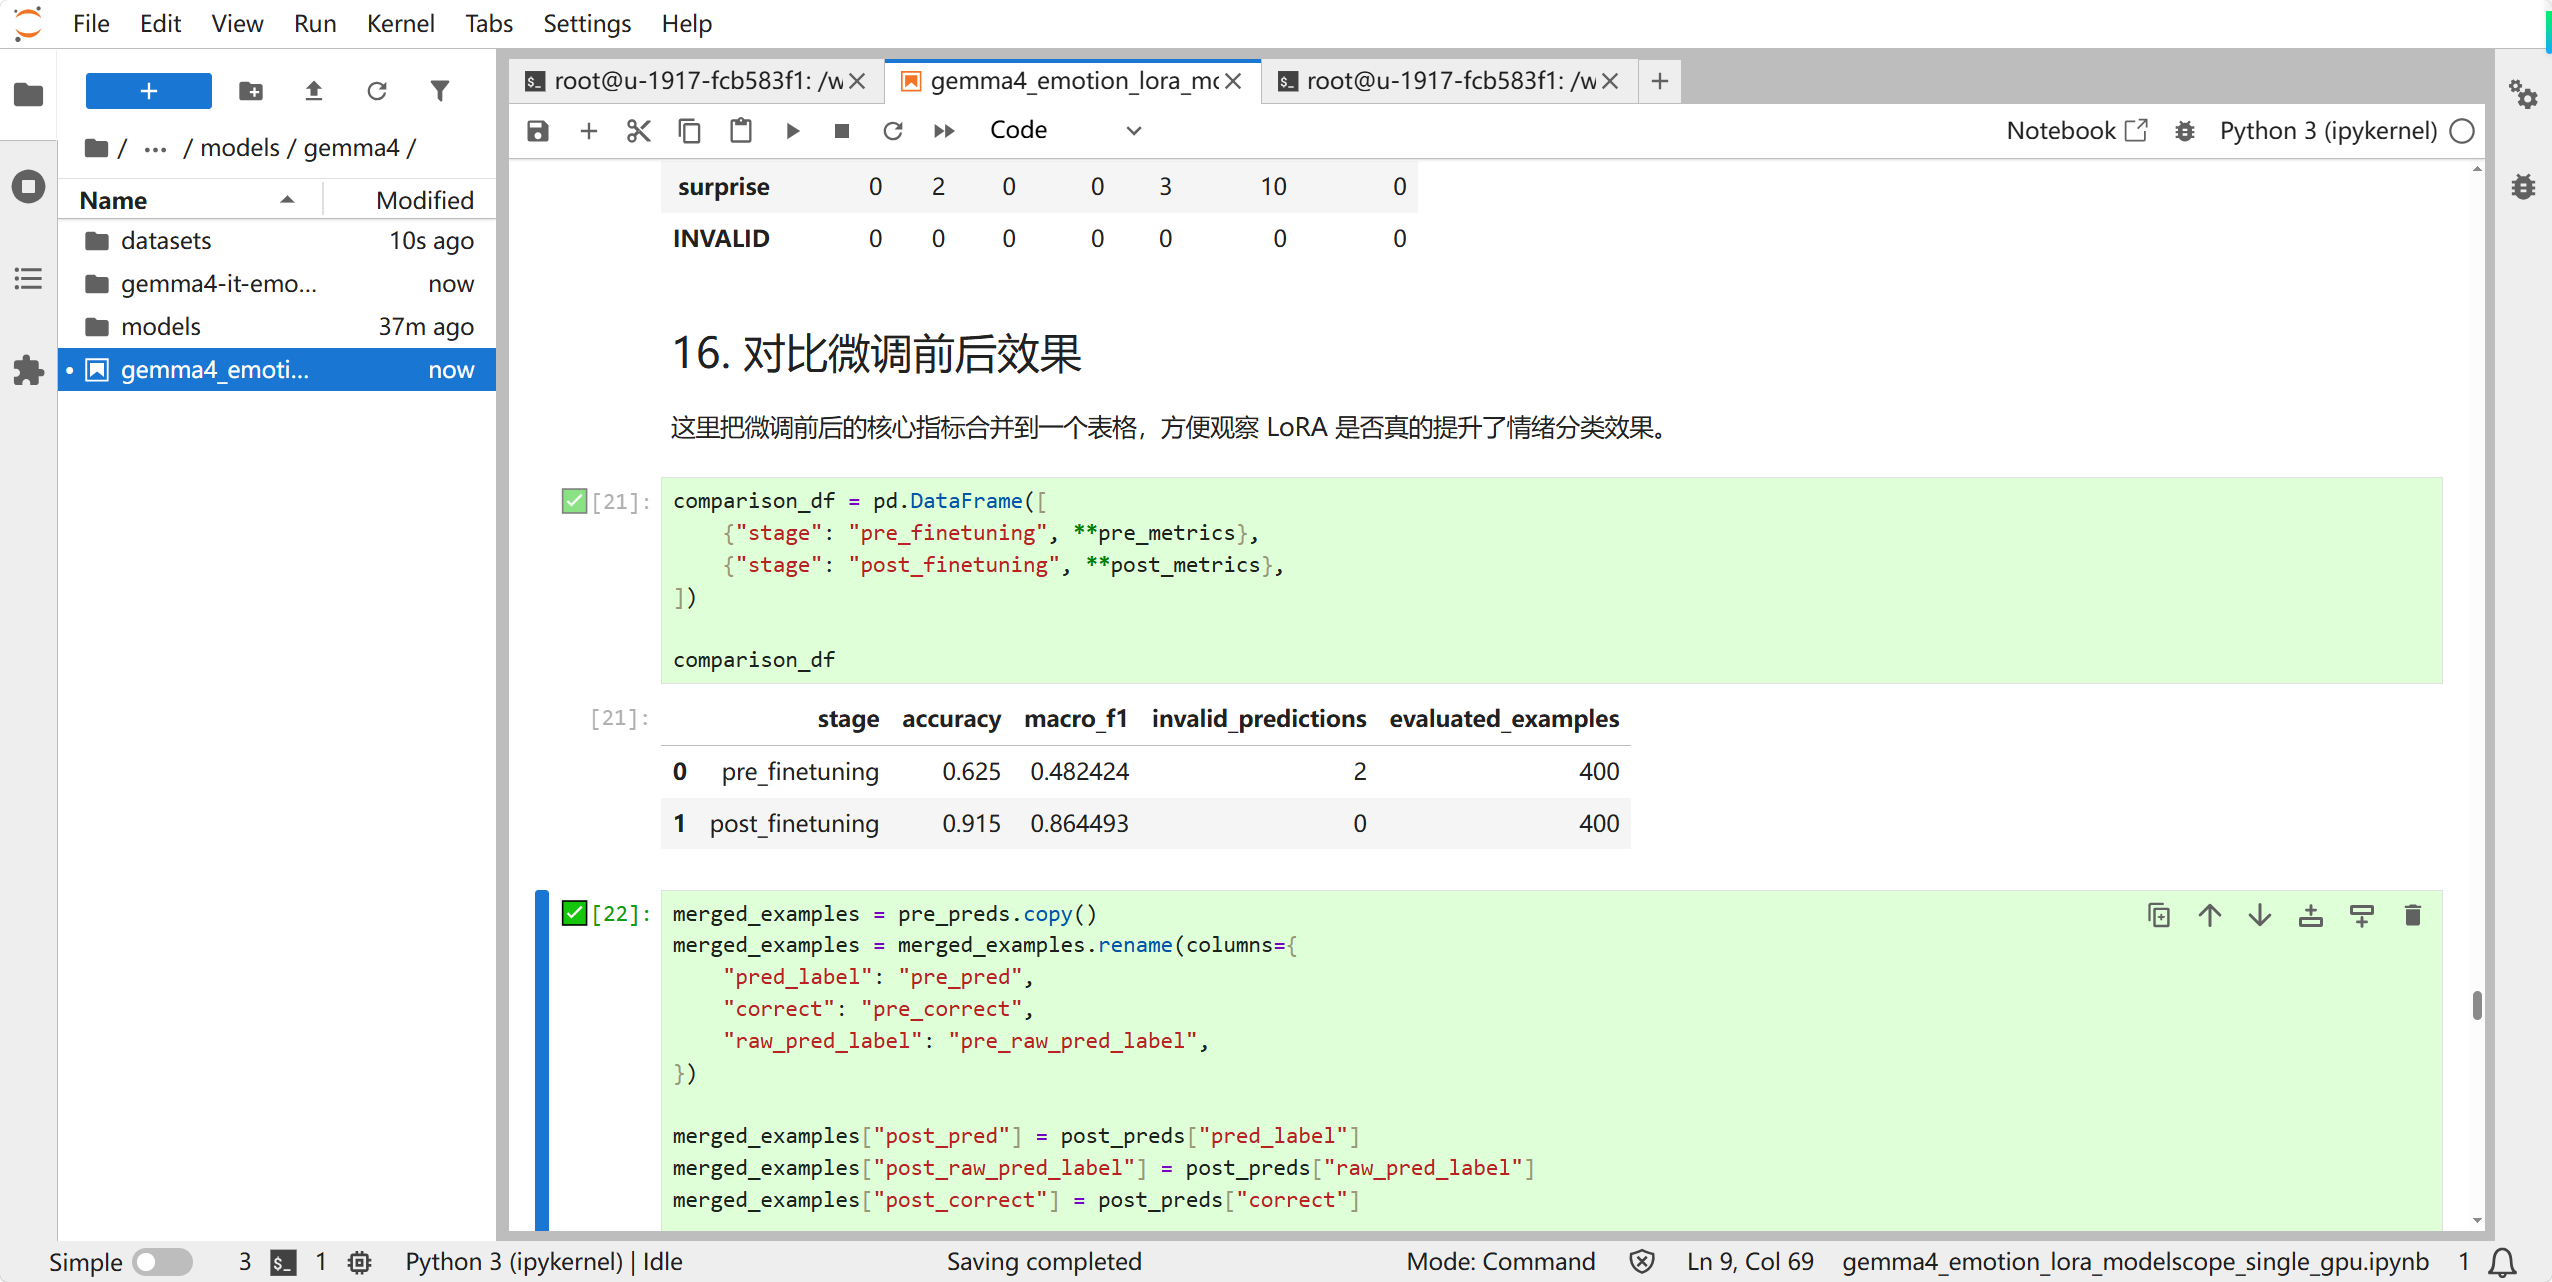Open the File Browser sidebar panel
The image size is (2552, 1282).
[28, 94]
